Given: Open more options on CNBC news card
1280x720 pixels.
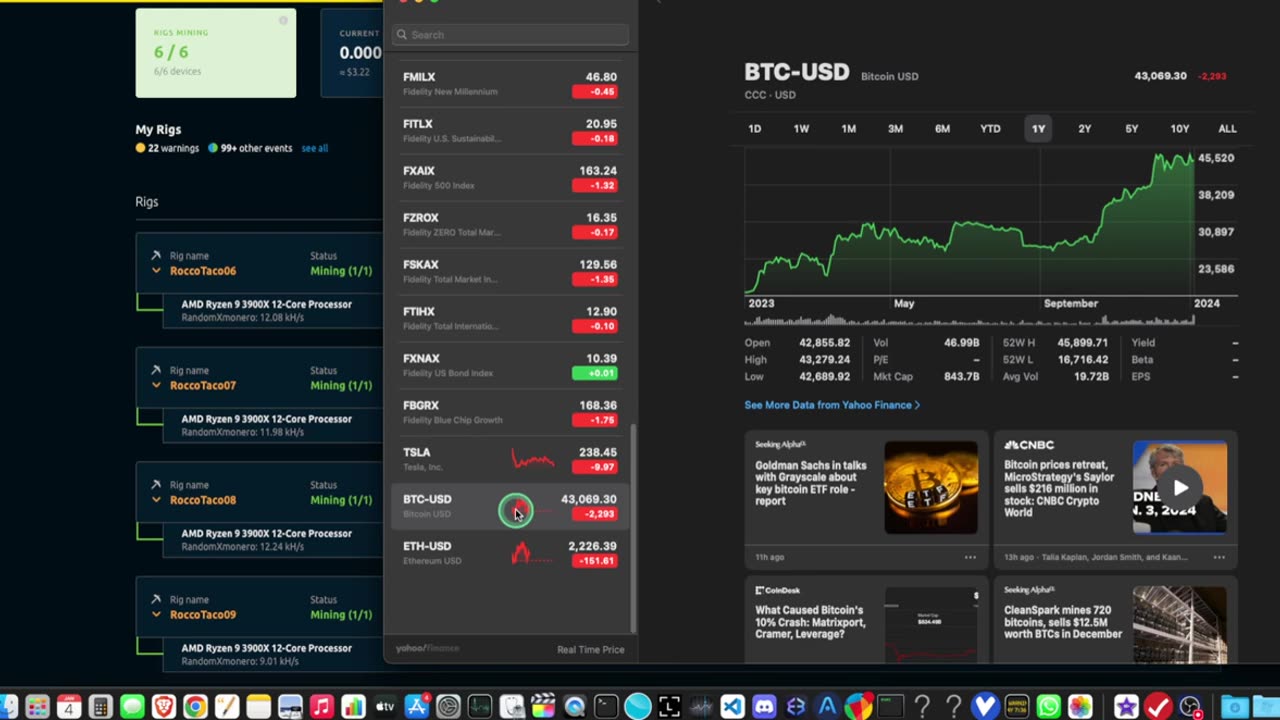Looking at the screenshot, I should 1219,557.
